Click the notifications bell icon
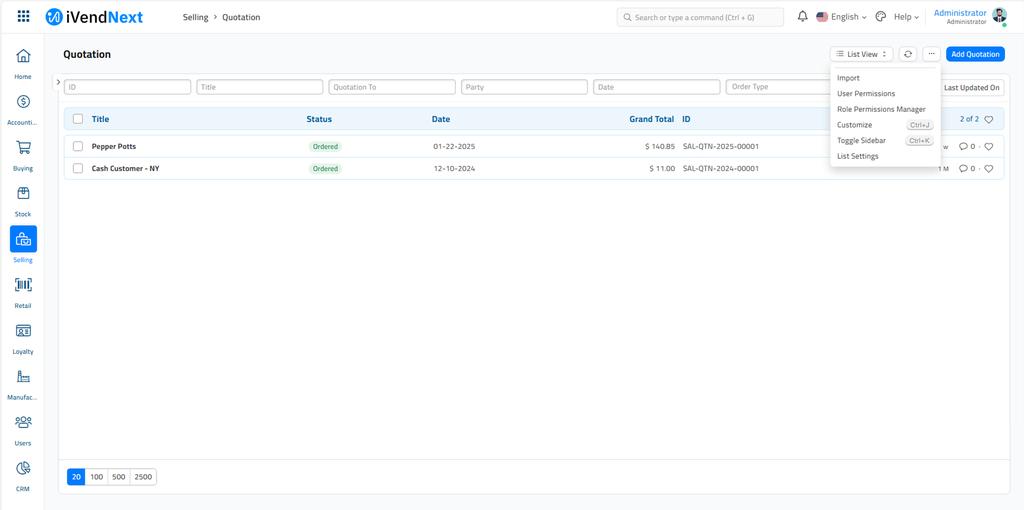The width and height of the screenshot is (1024, 510). point(802,17)
